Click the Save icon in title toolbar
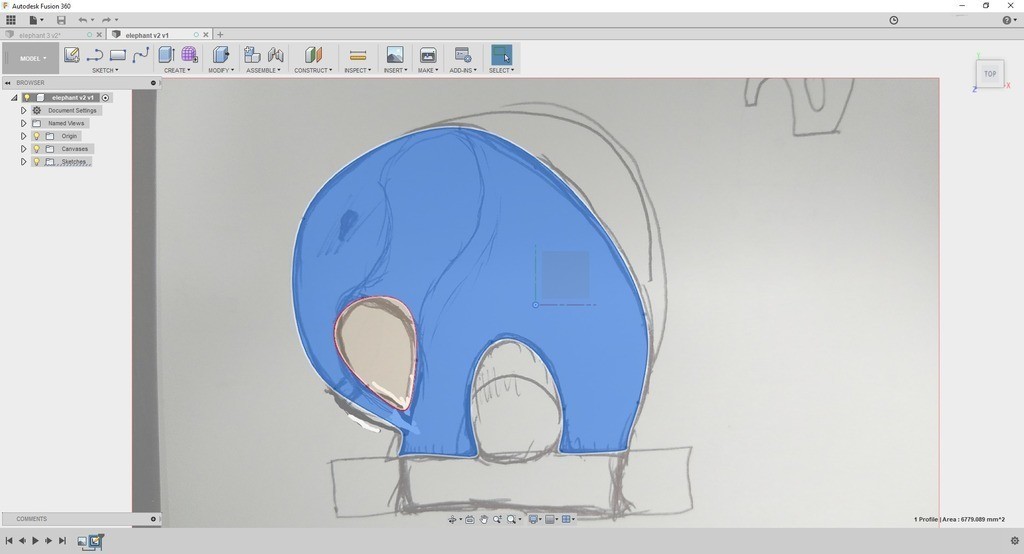 [61, 20]
